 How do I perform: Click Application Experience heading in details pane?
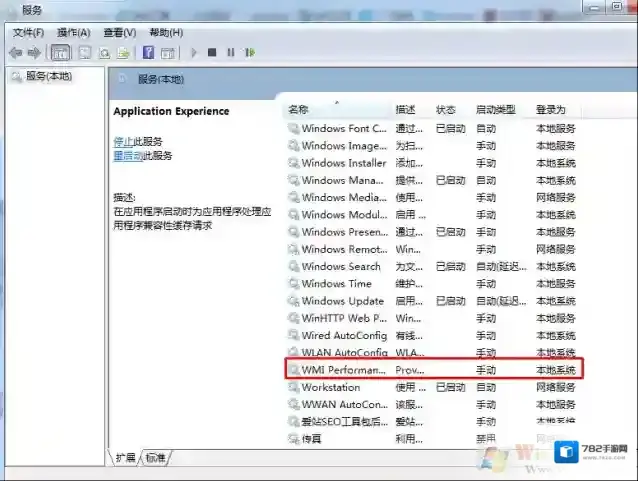pos(171,111)
